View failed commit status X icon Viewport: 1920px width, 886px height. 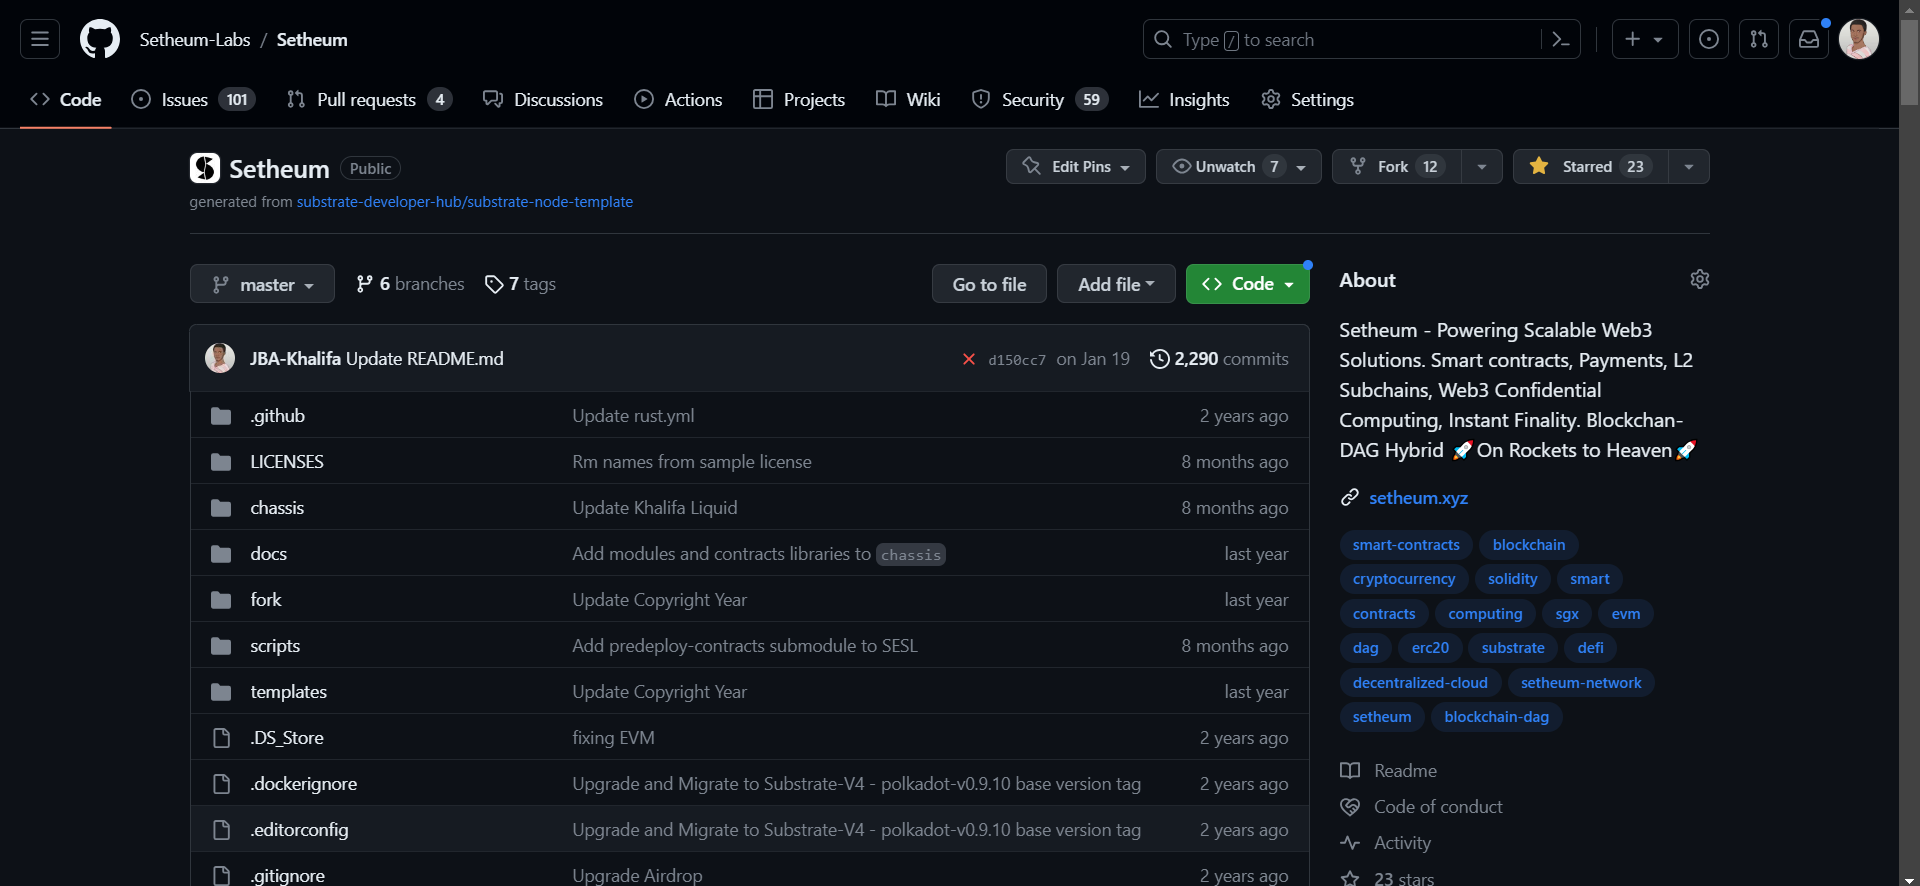(968, 359)
